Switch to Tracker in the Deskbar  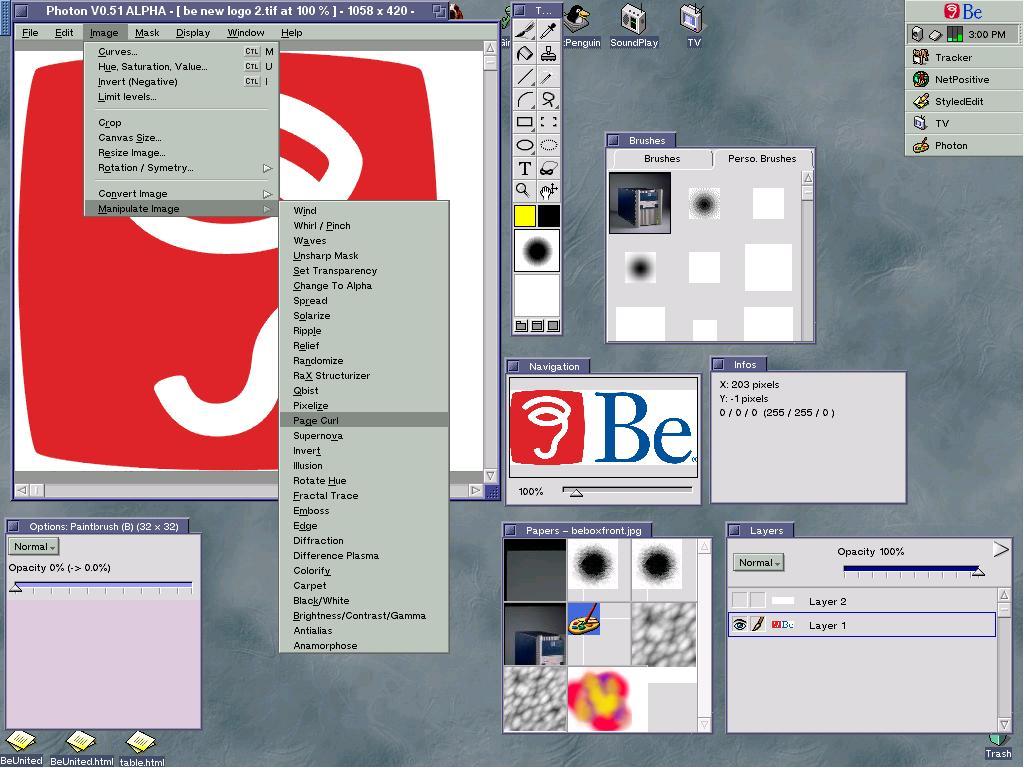click(963, 57)
